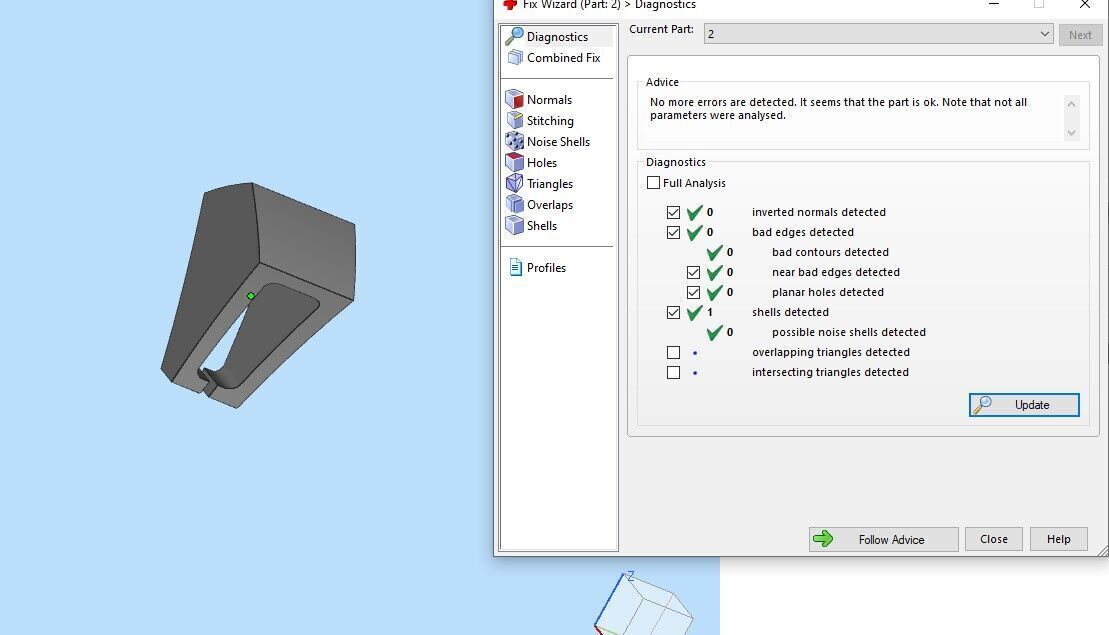Image resolution: width=1109 pixels, height=635 pixels.
Task: Go to Shells page label
Action: [x=542, y=226]
